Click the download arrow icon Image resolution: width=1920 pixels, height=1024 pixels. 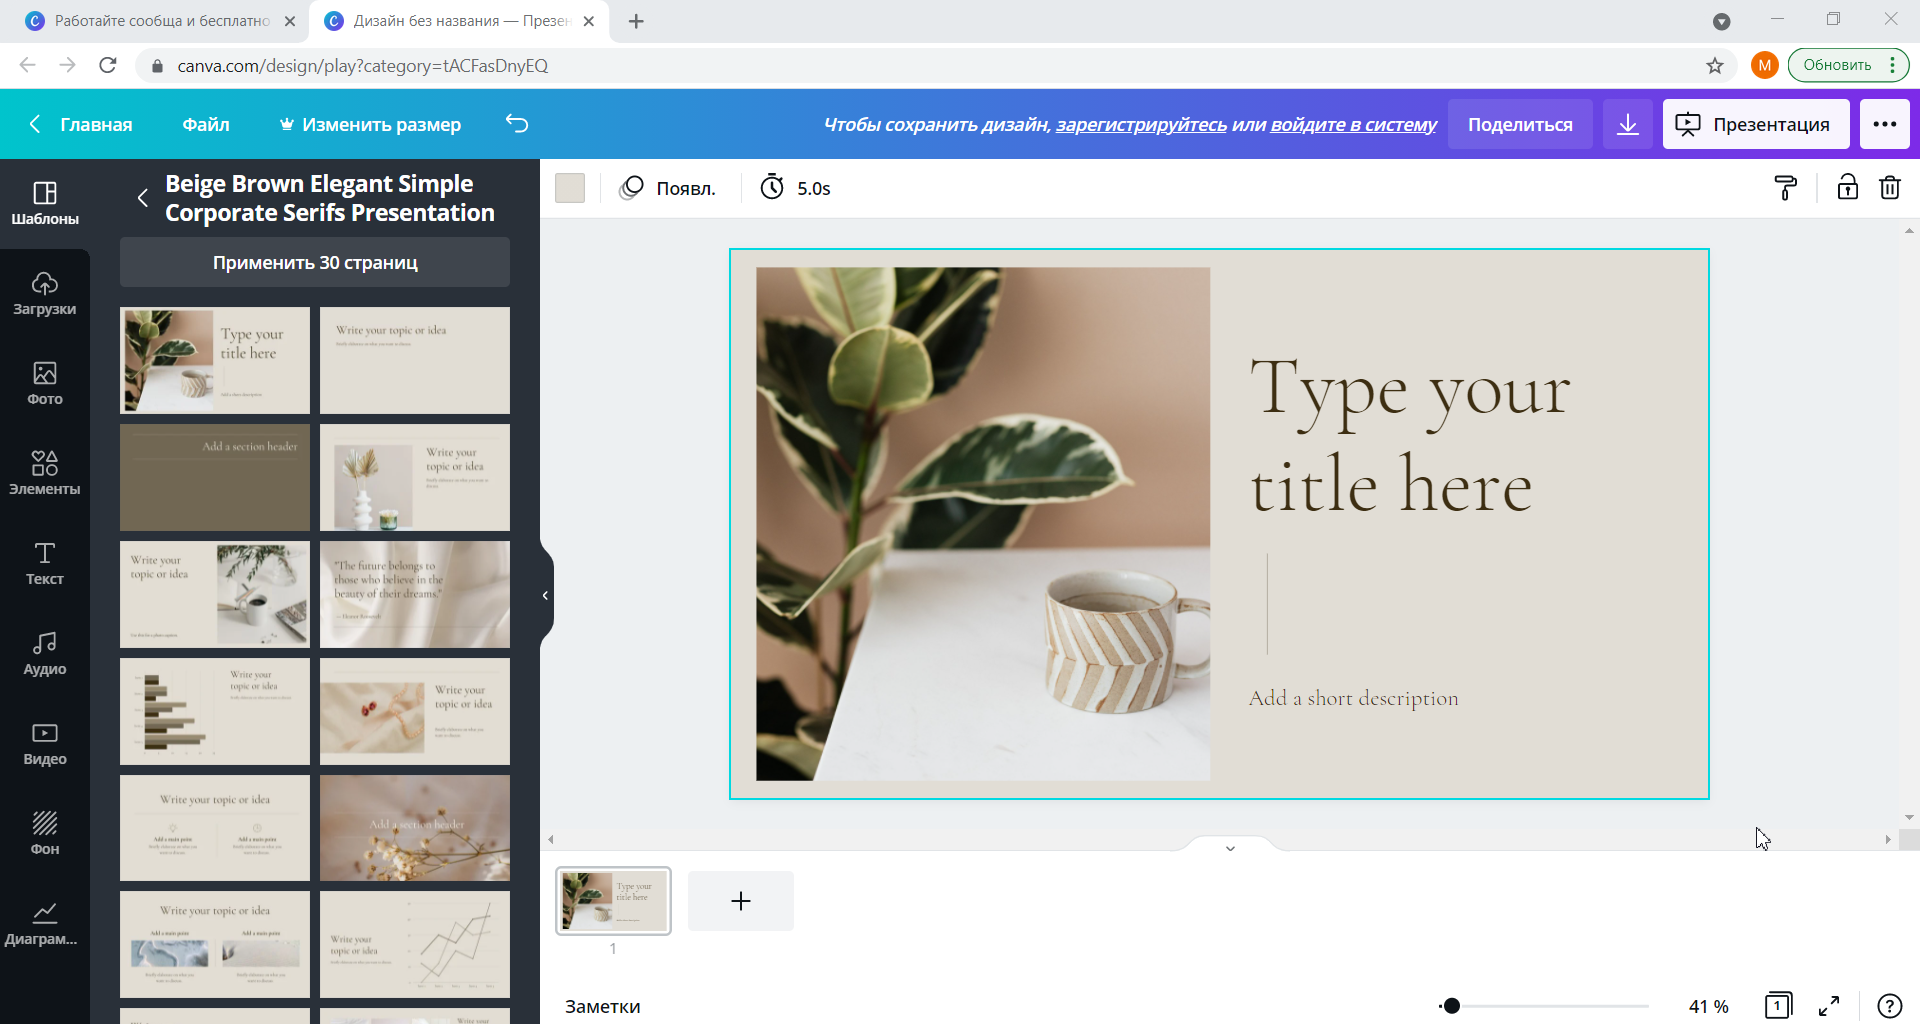[x=1628, y=124]
